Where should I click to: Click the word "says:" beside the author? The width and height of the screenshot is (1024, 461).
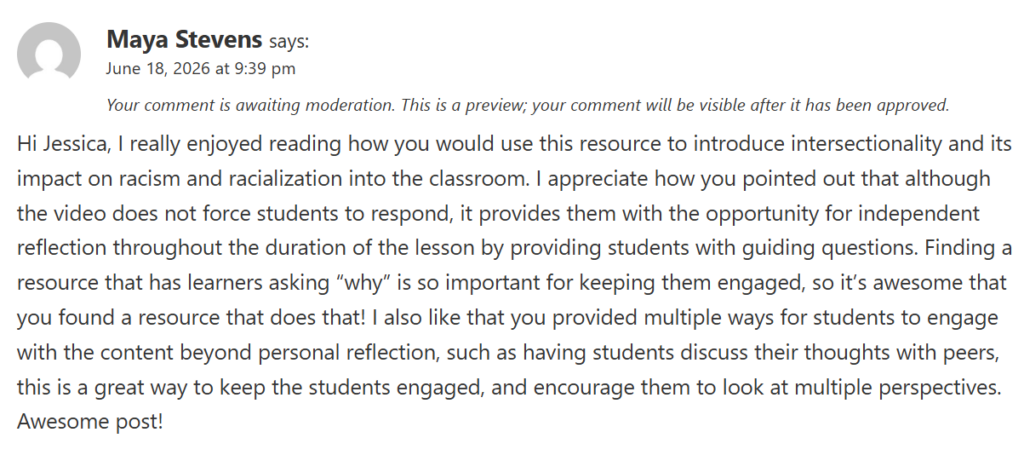click(289, 42)
